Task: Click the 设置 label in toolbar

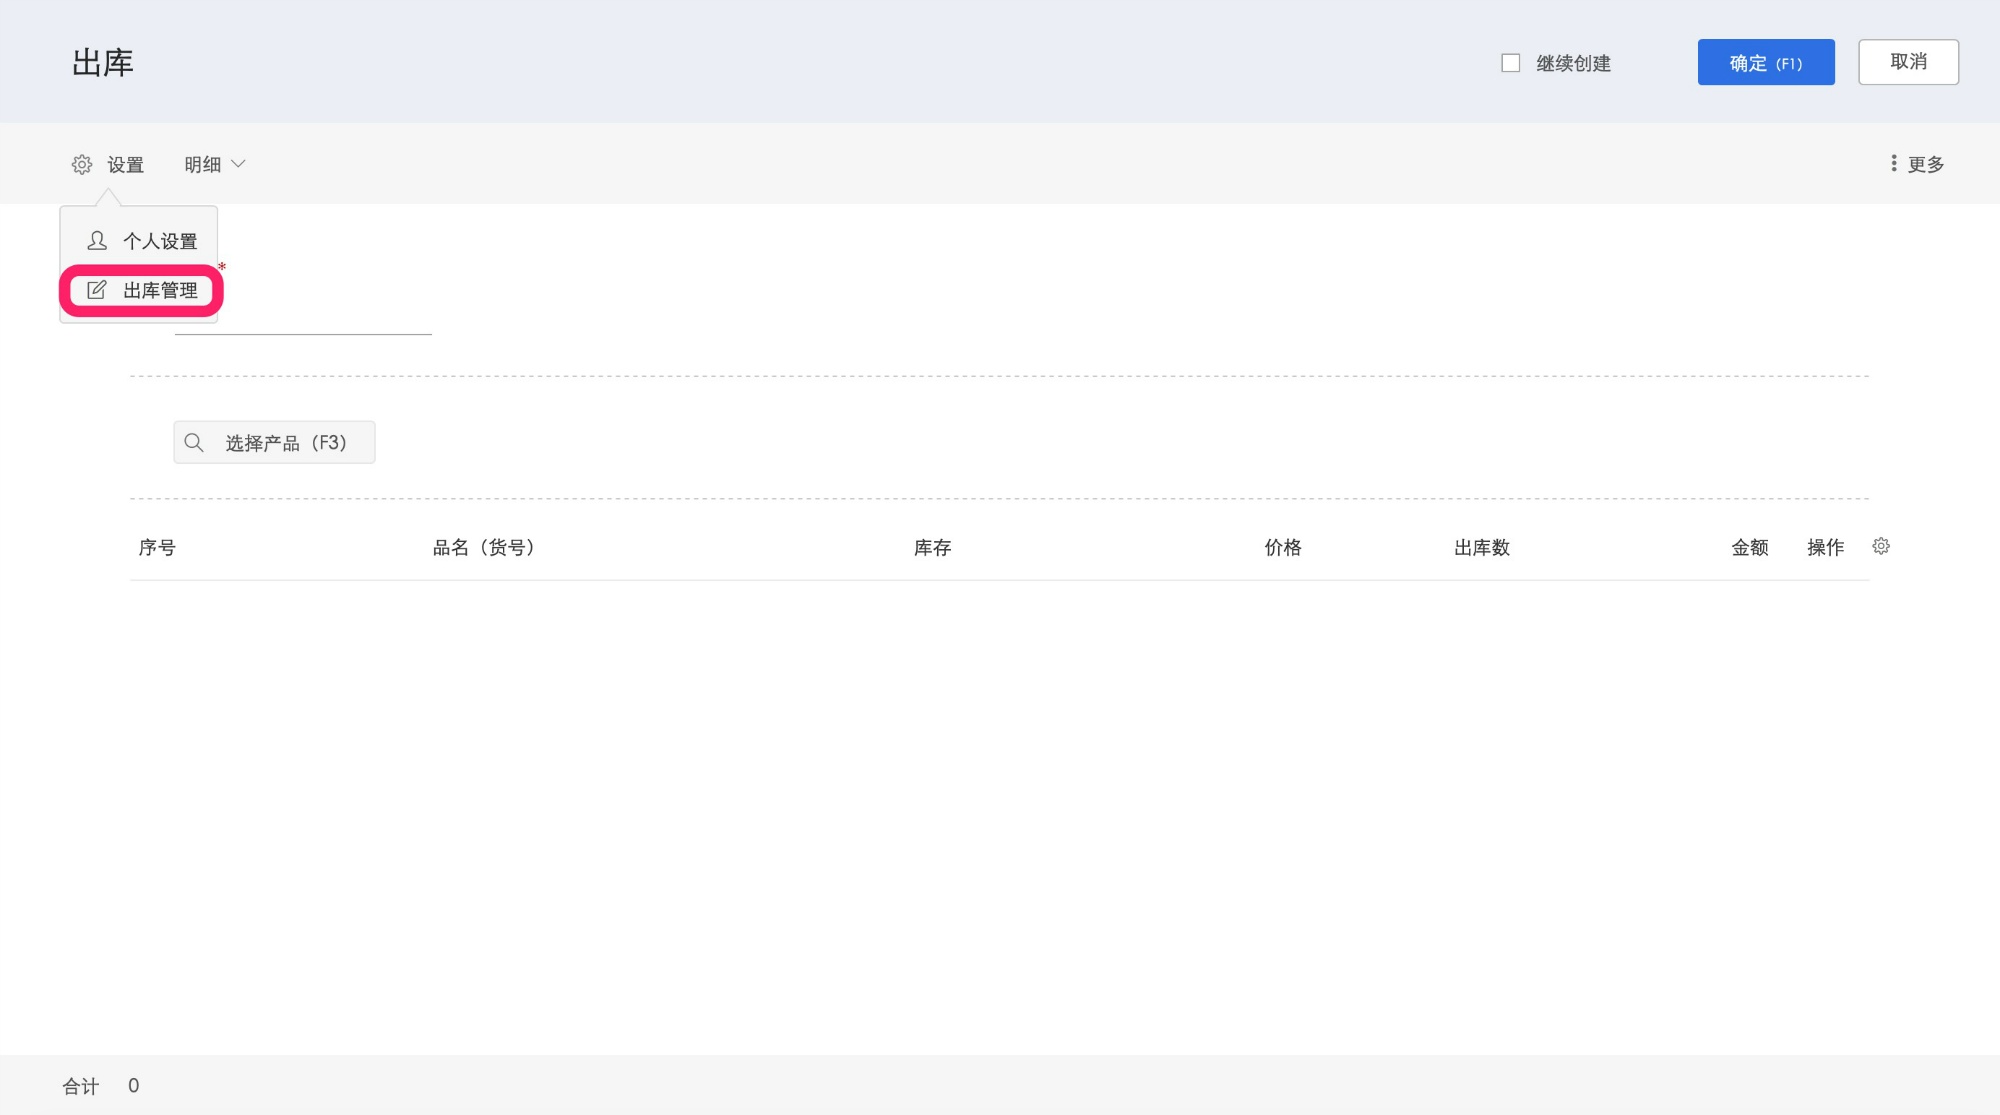Action: [x=126, y=164]
